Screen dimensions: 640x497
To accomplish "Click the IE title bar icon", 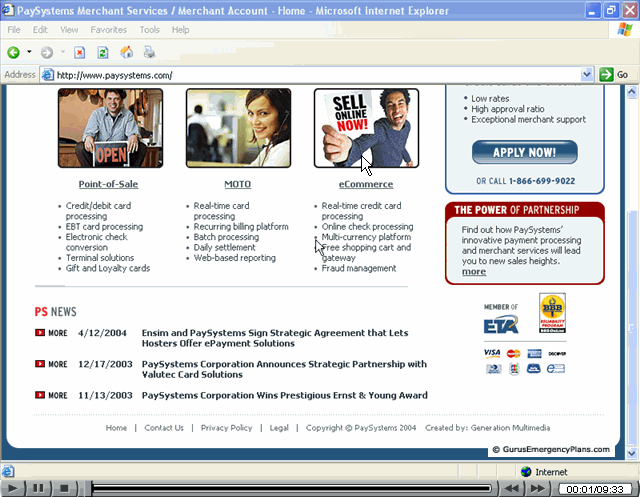I will 8,10.
